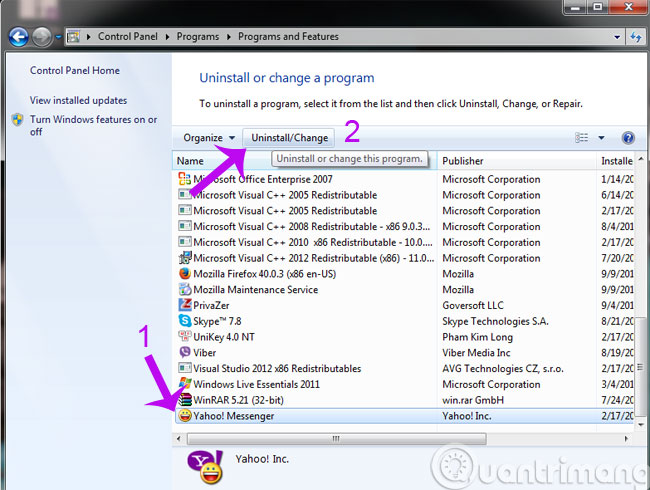Viewport: 650px width, 490px height.
Task: Click the Yahoo! Messenger smiley icon
Action: click(x=184, y=415)
